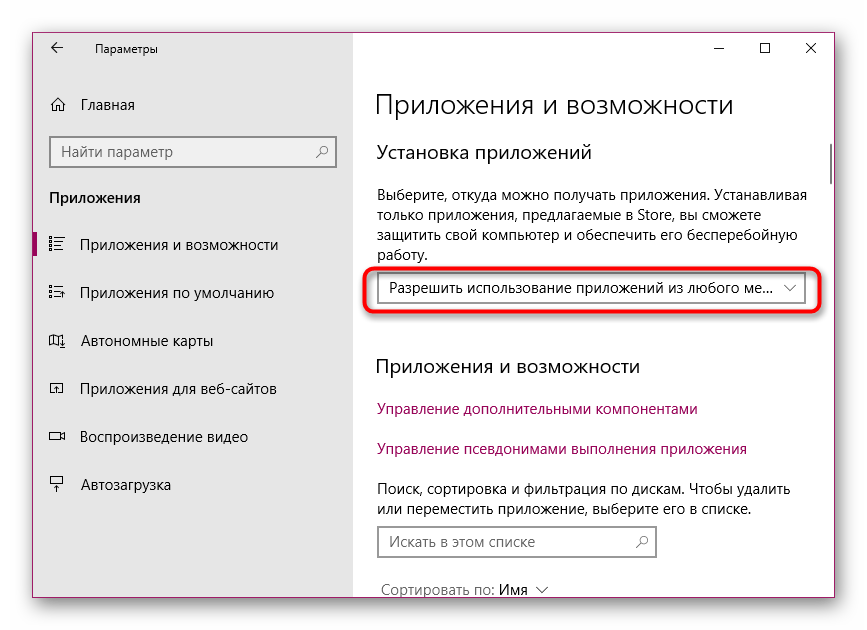Open the Сортировать по: Имя dropdown

(x=464, y=590)
